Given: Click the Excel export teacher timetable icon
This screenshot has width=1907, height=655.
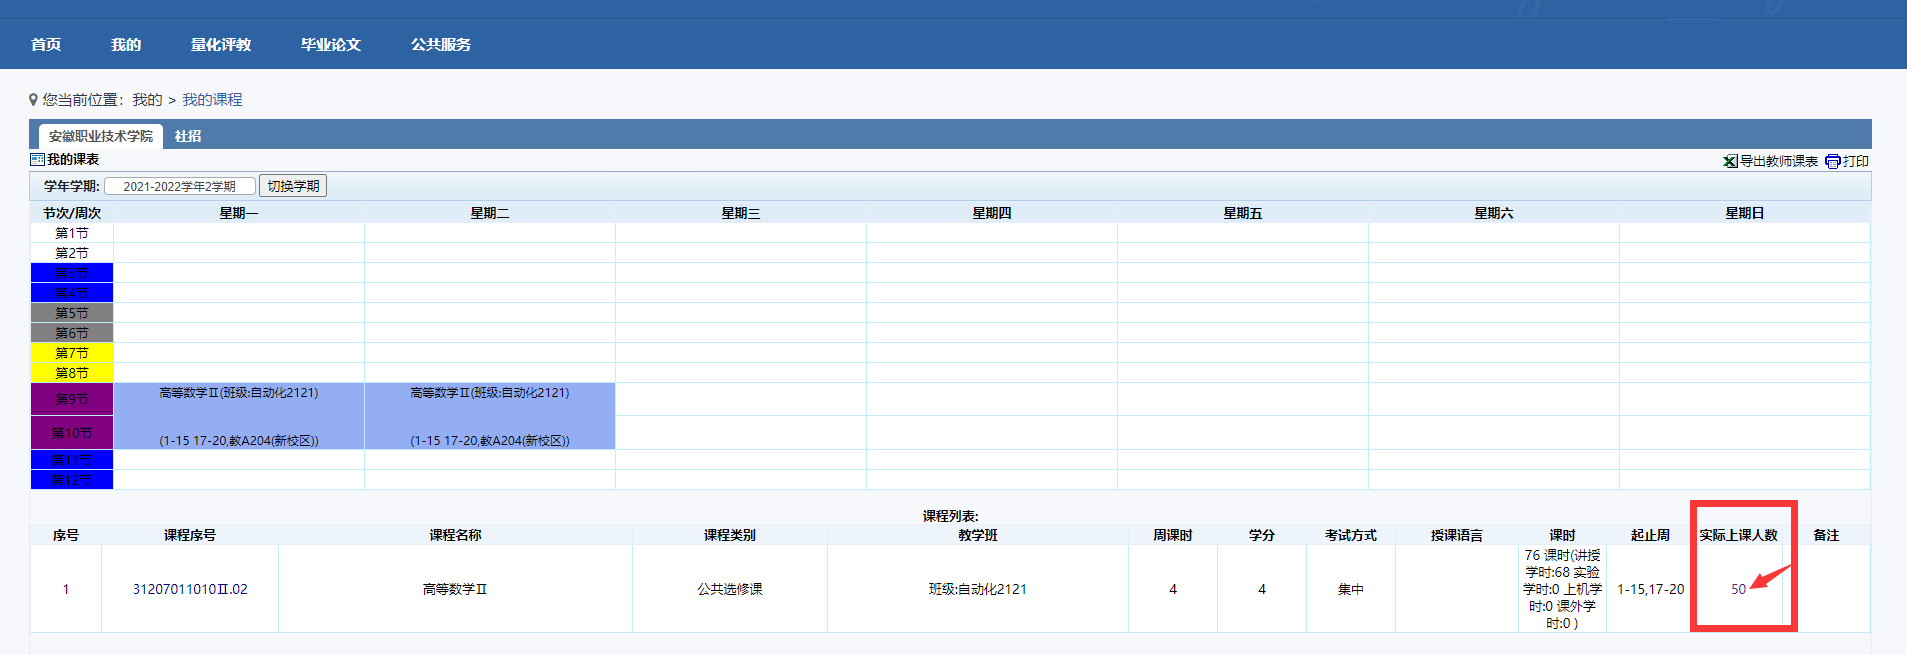Looking at the screenshot, I should coord(1730,161).
